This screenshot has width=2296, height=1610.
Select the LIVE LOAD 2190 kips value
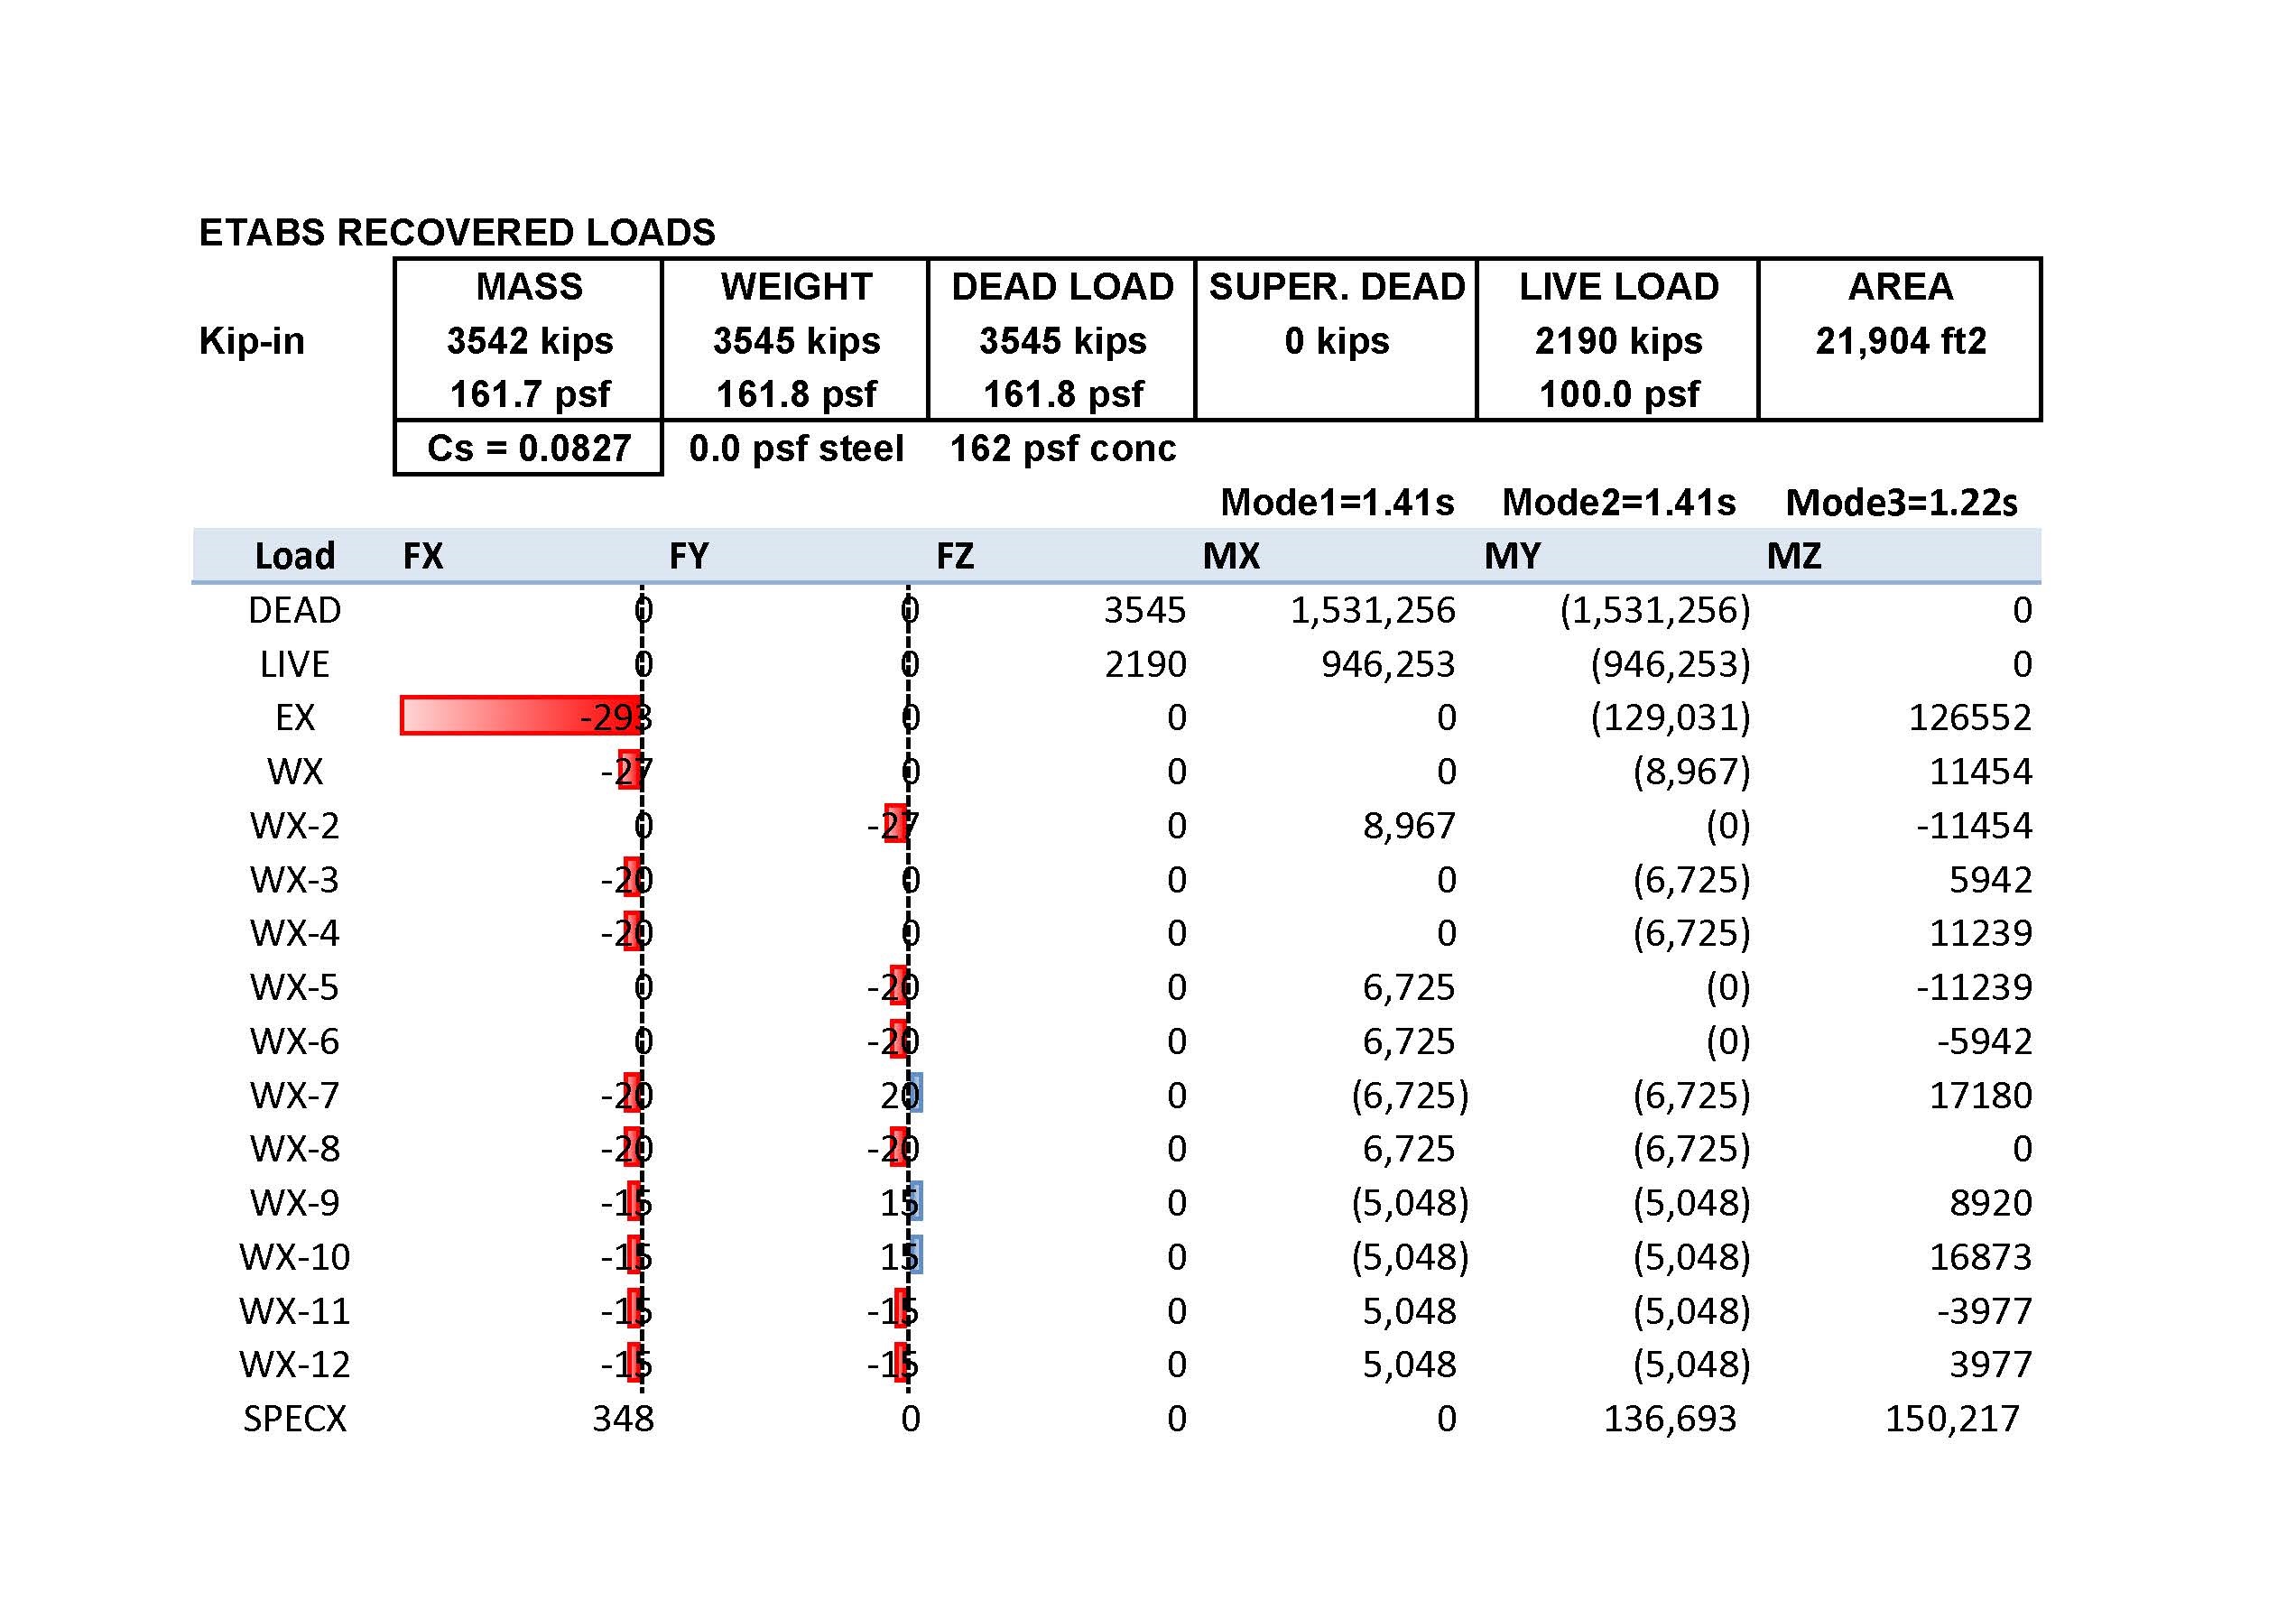pos(1618,341)
